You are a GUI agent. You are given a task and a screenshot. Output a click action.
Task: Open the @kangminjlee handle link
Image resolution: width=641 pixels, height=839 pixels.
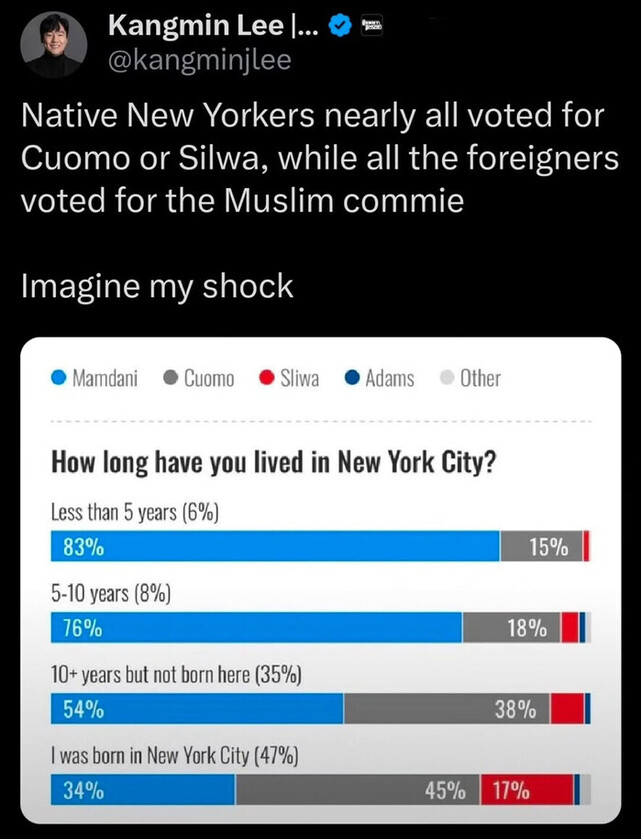click(197, 61)
